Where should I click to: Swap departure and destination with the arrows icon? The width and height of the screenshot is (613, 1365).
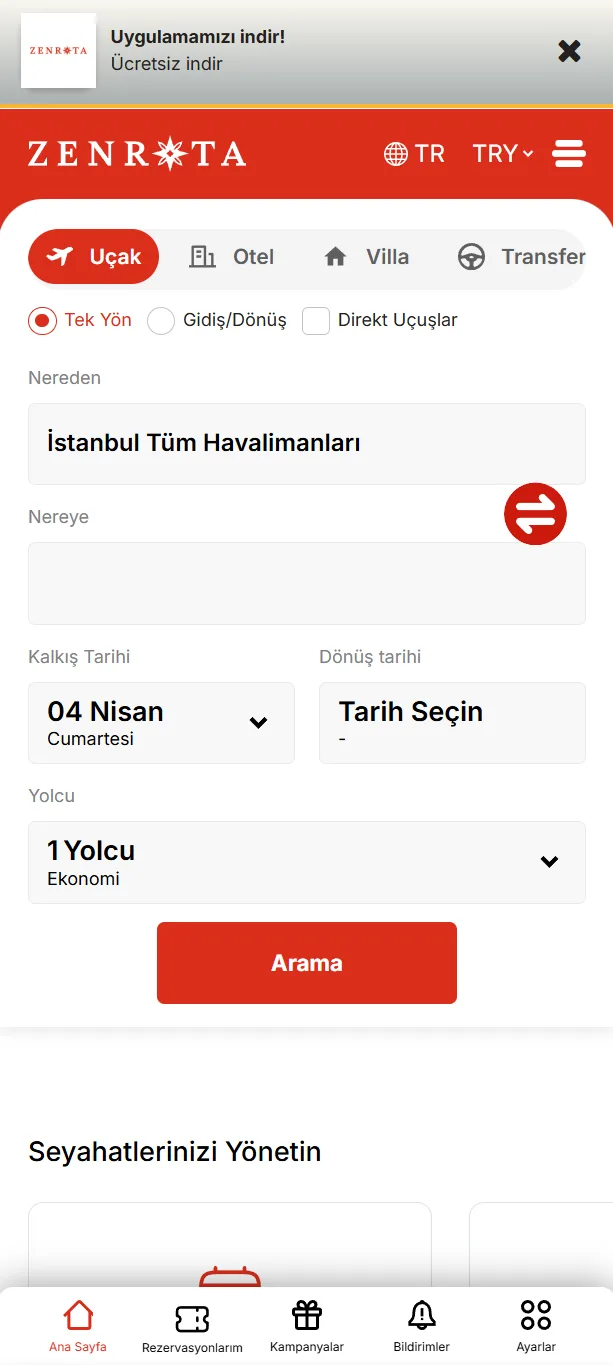point(535,513)
